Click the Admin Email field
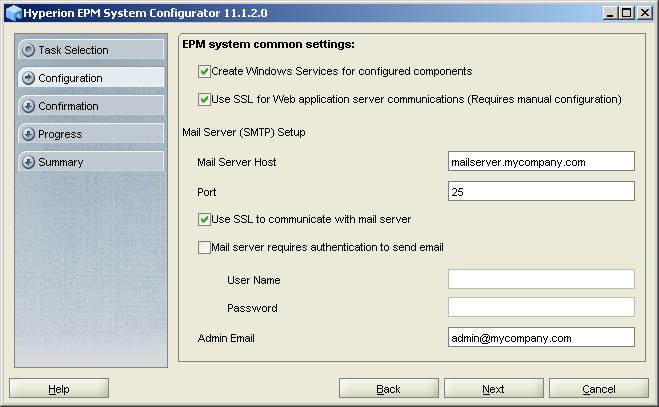The width and height of the screenshot is (659, 407). (x=541, y=337)
